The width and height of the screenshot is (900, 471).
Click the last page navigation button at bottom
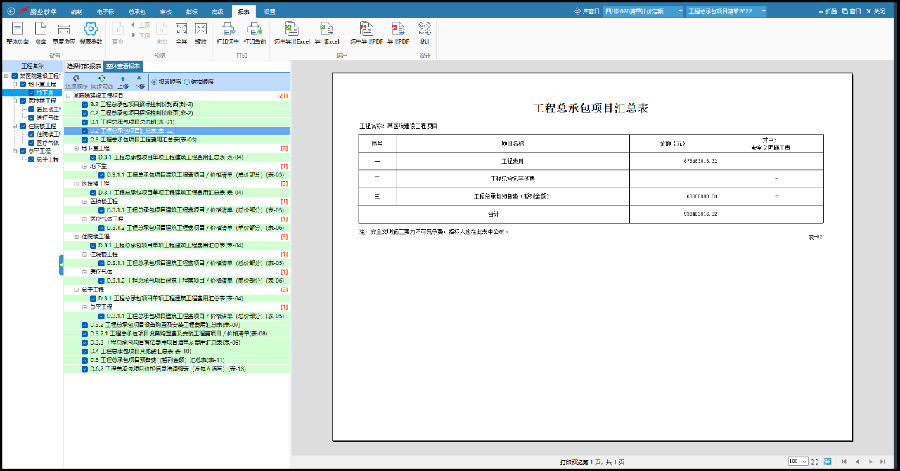pyautogui.click(x=884, y=461)
